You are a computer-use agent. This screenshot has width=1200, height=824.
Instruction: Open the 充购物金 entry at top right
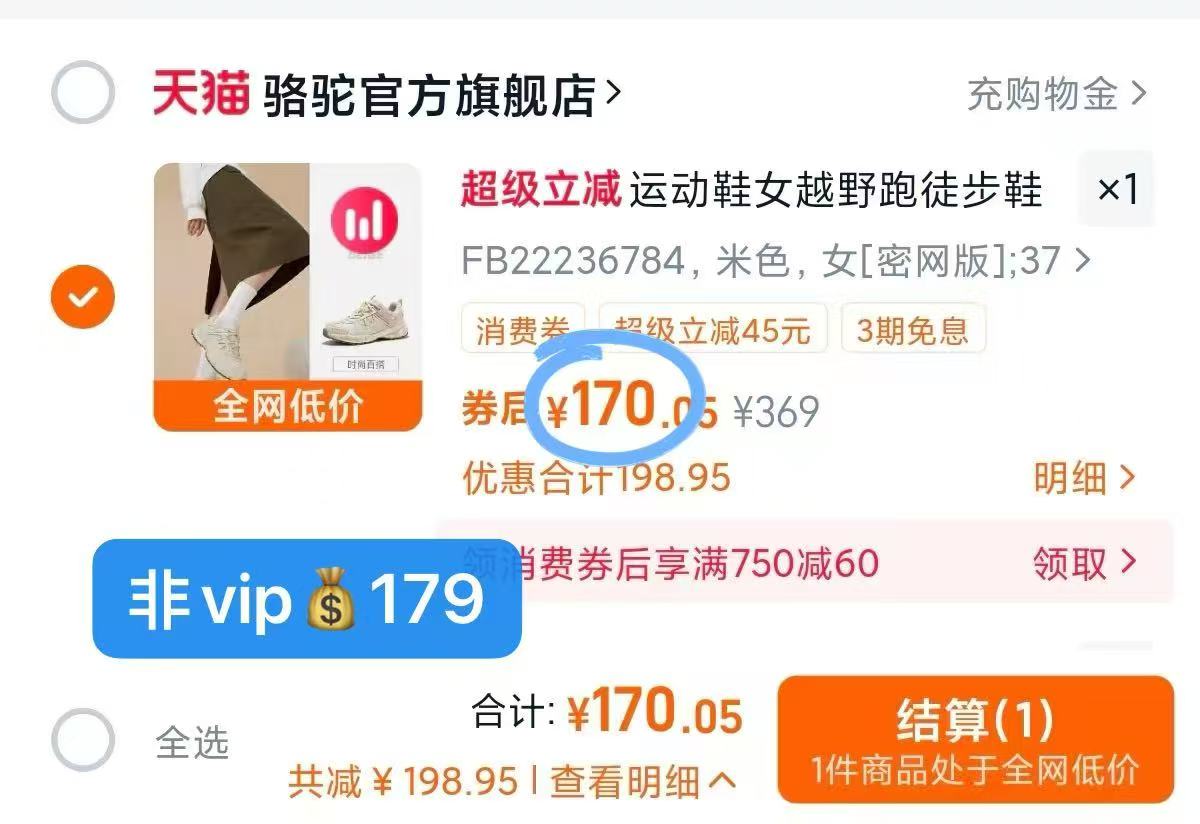click(1057, 94)
